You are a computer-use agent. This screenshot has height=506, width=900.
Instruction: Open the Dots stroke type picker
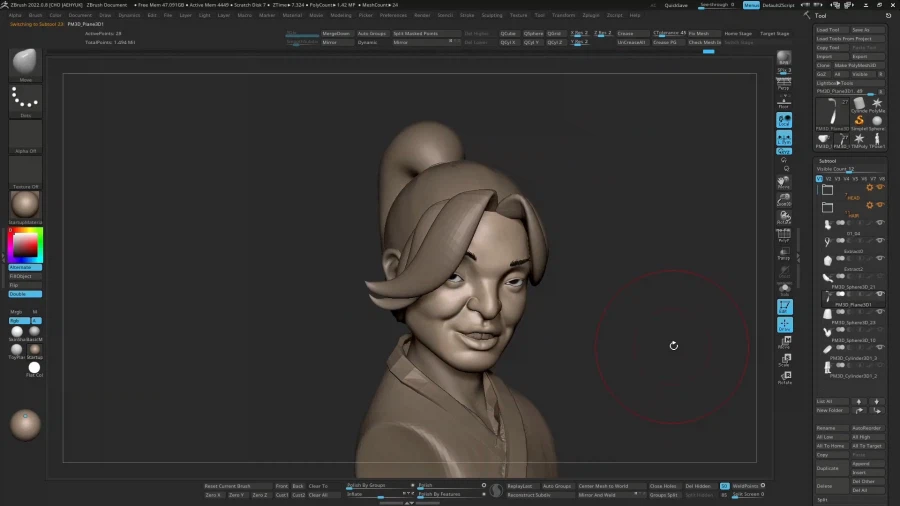click(25, 100)
